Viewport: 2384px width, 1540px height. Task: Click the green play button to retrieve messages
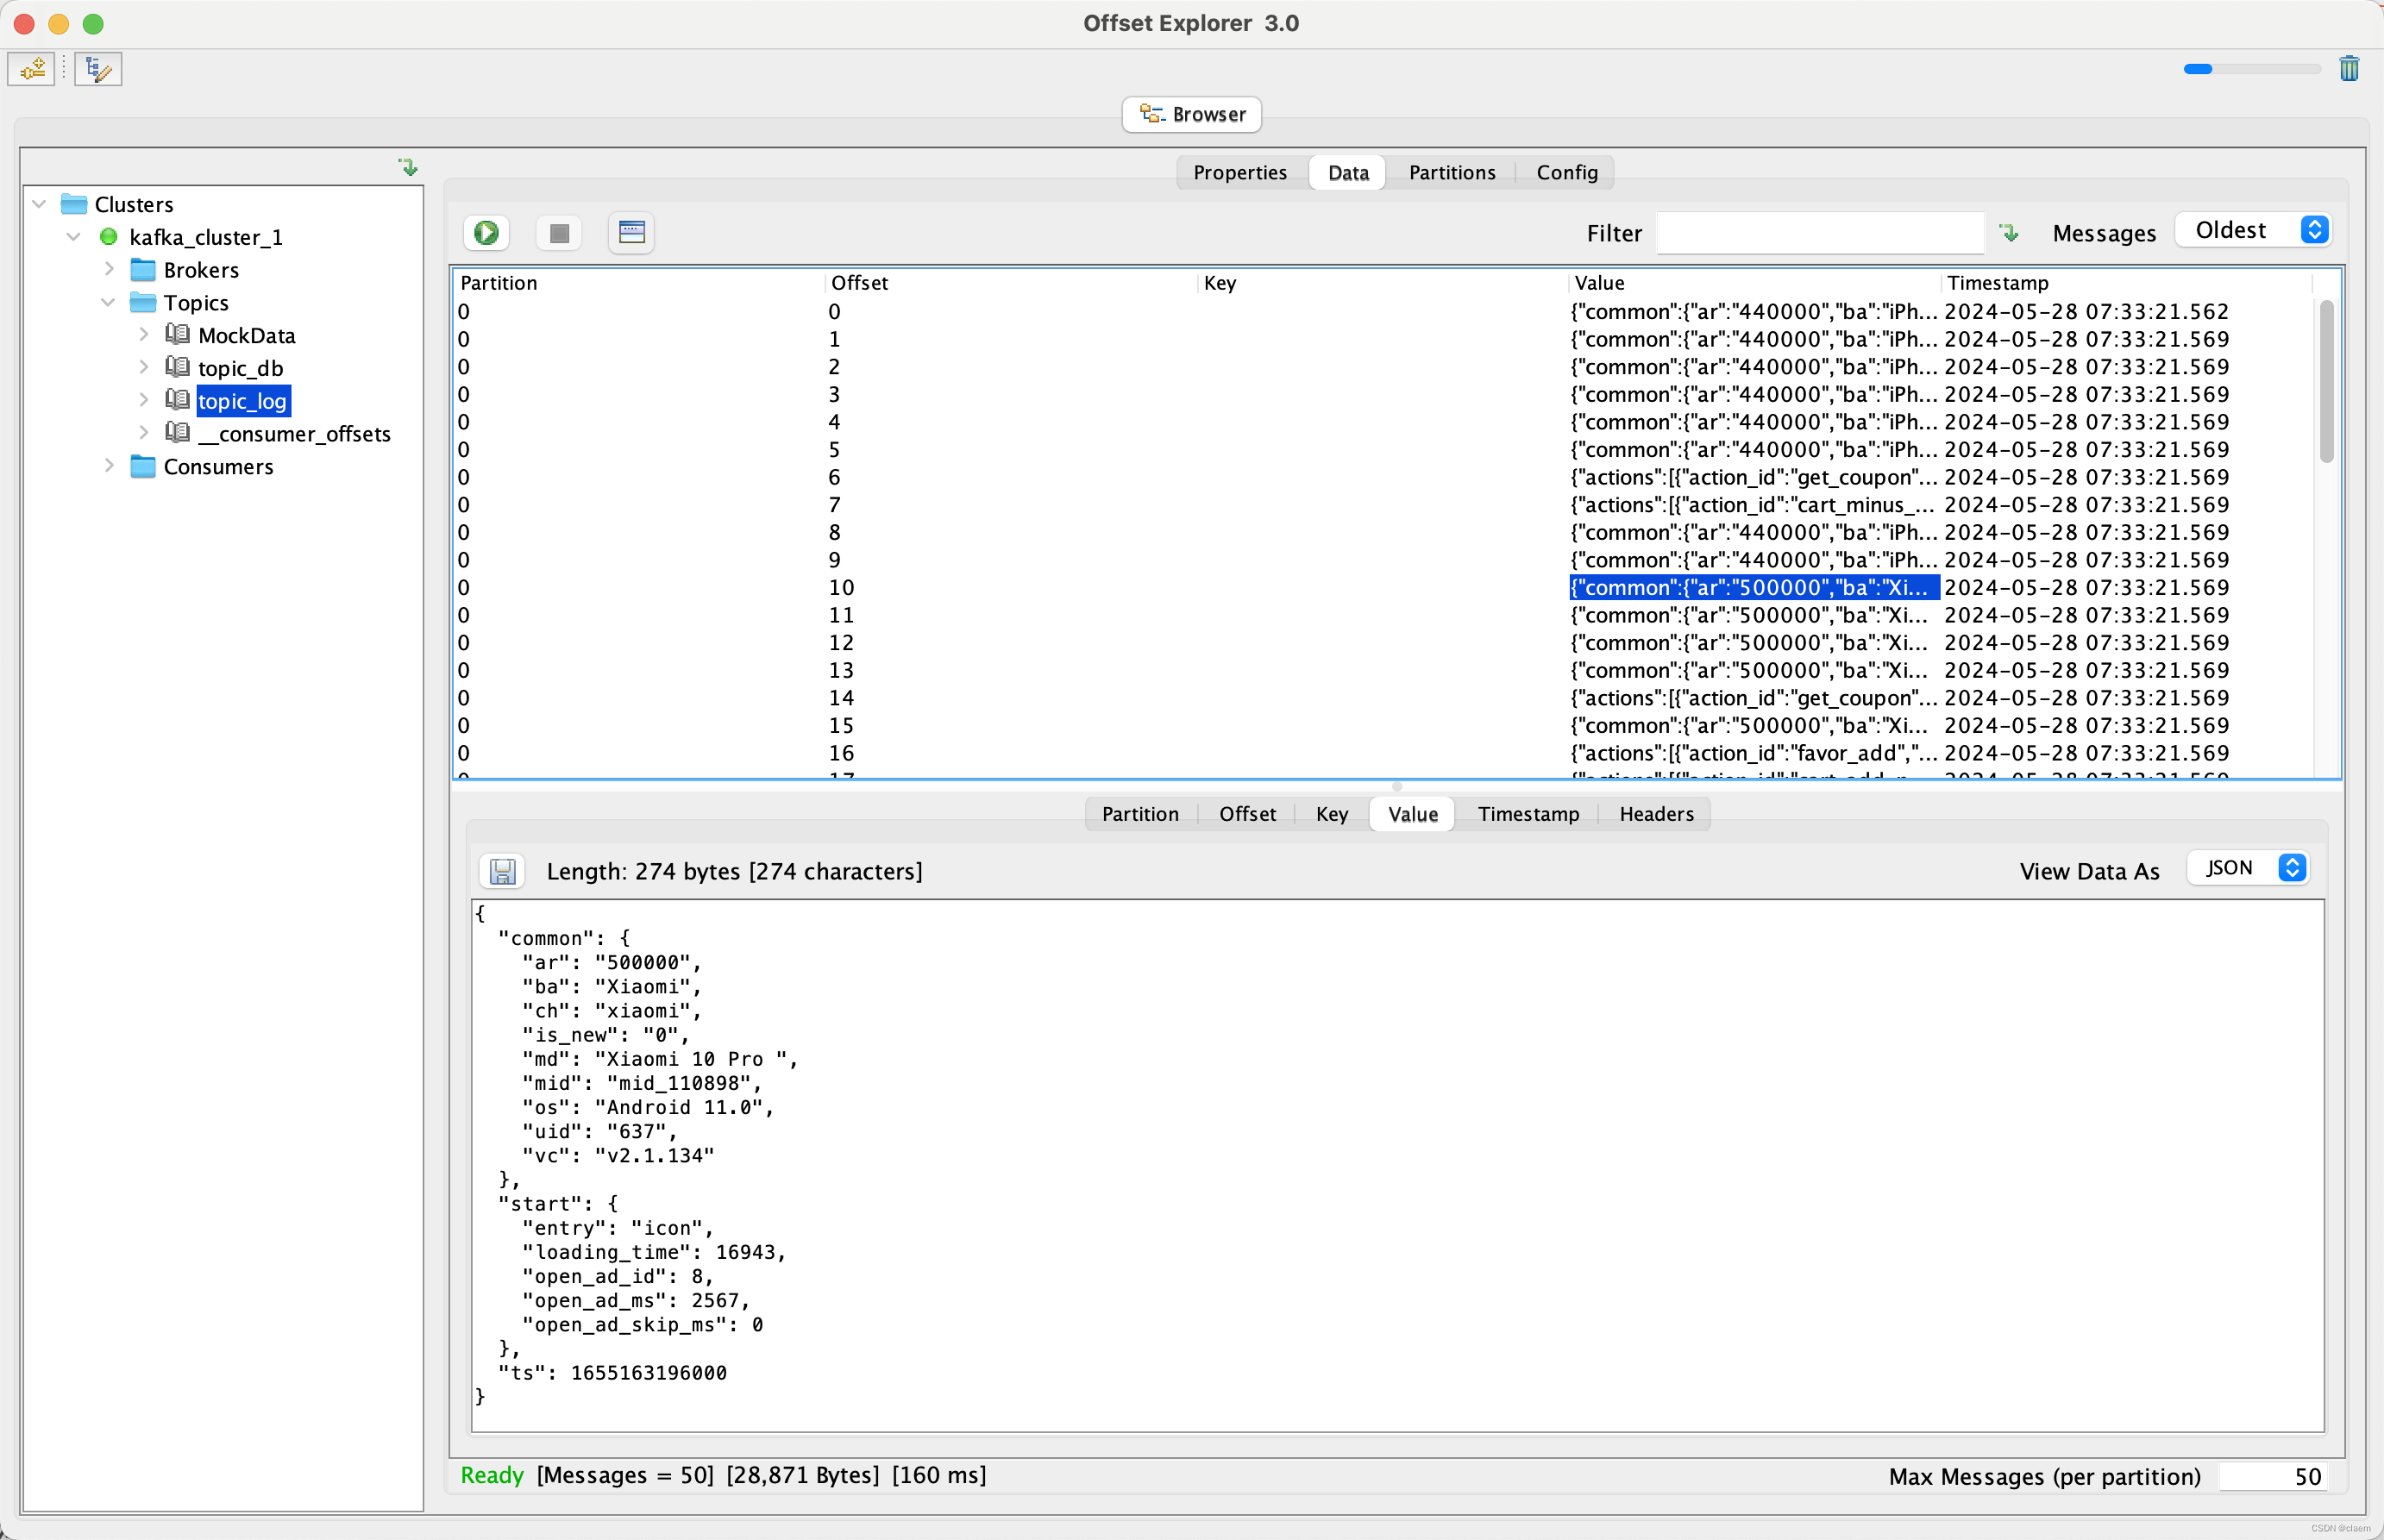[x=487, y=233]
